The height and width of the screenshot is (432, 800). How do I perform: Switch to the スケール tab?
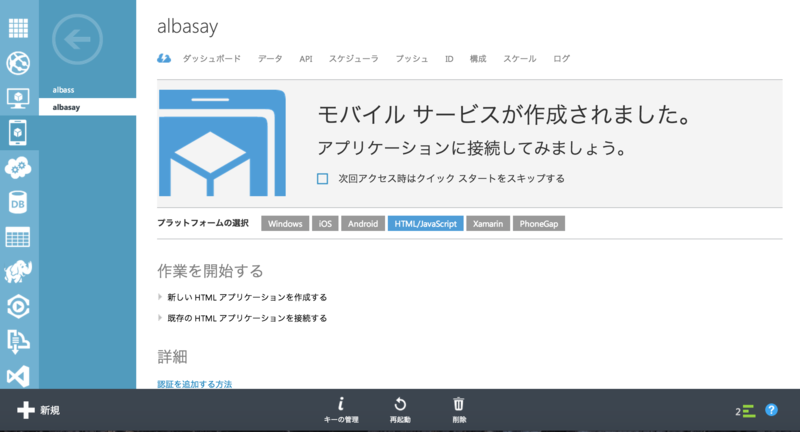click(519, 59)
